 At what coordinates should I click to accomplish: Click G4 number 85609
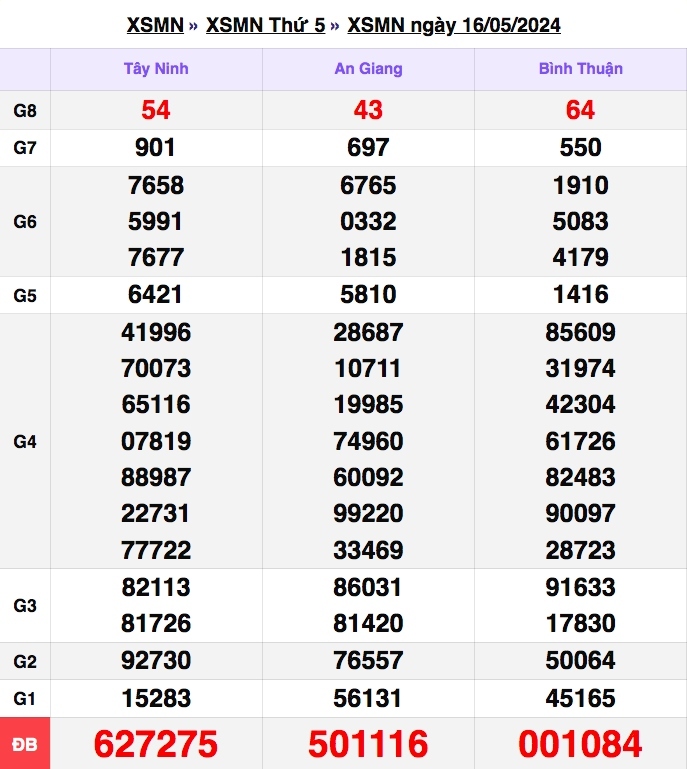coord(581,333)
